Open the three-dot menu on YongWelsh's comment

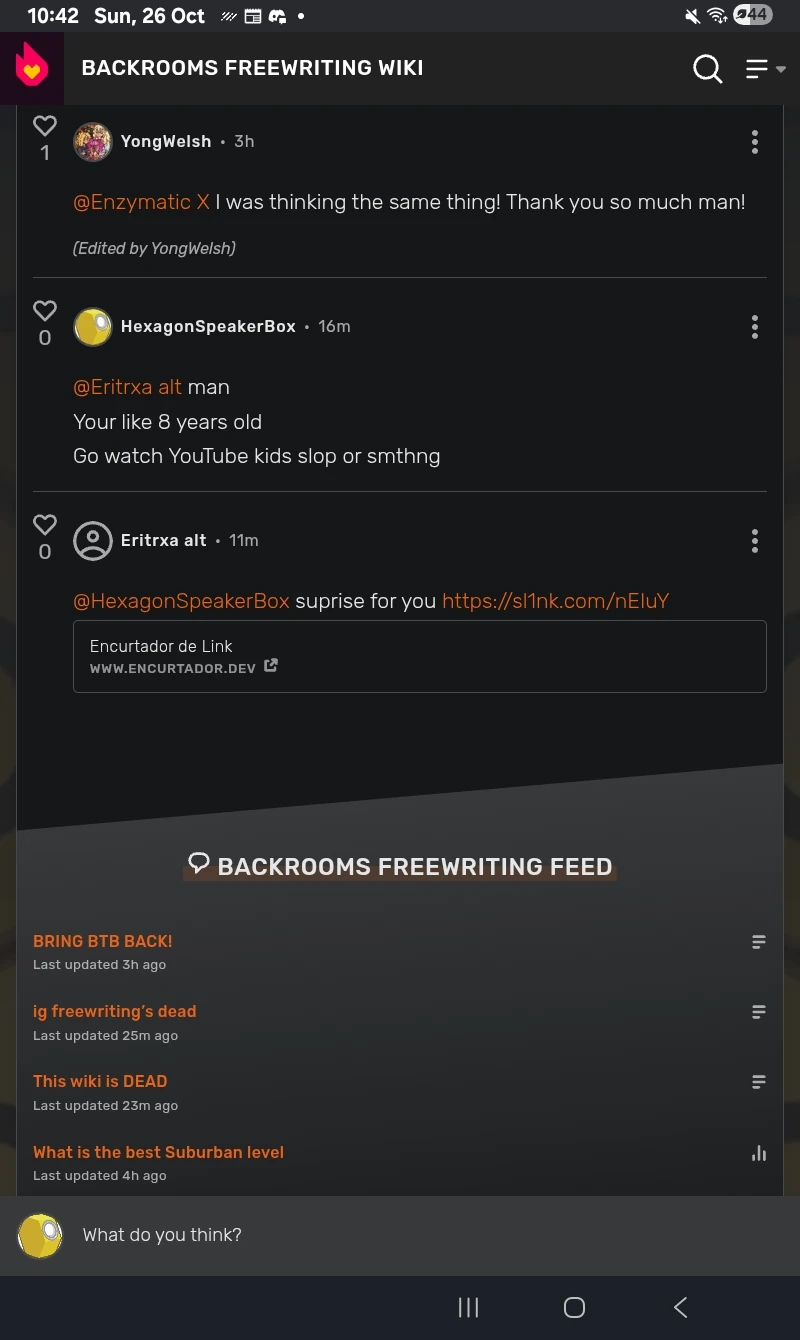[x=755, y=141]
